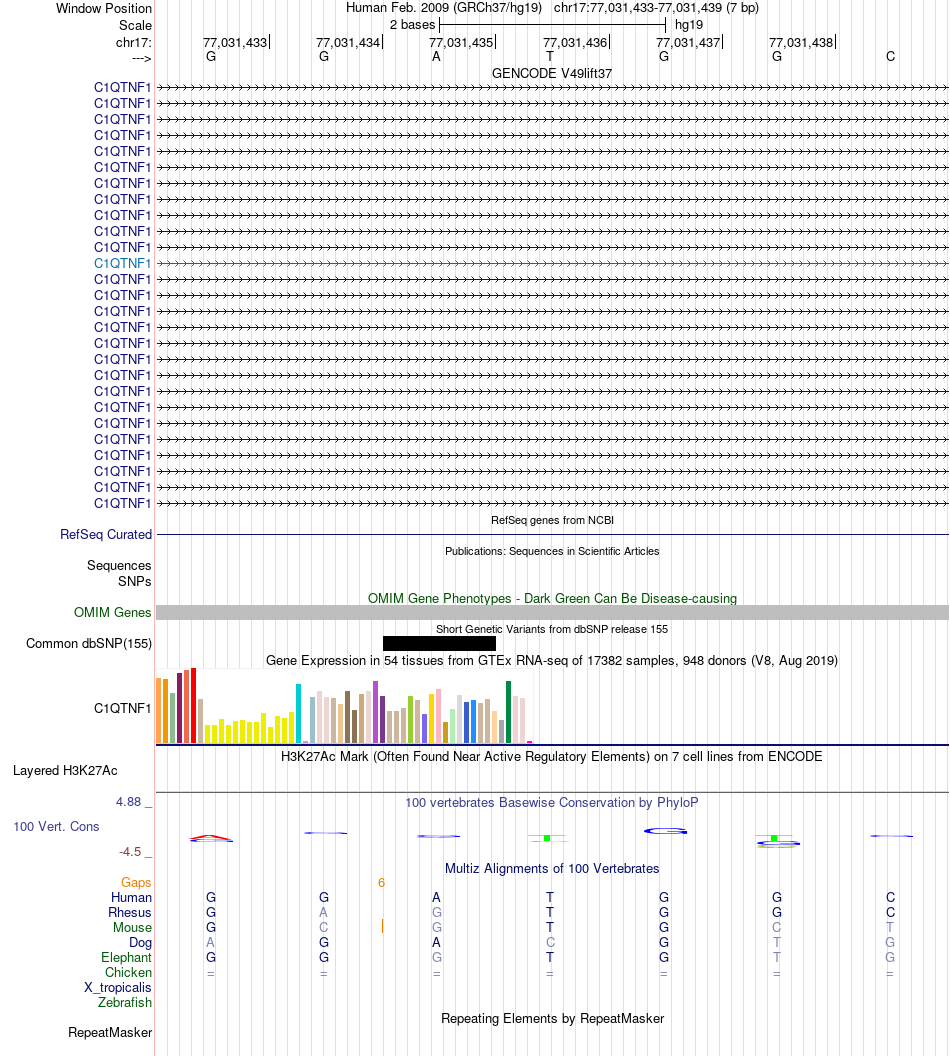
Task: Click the C1QTNF1 label beside the GTEx chart
Action: (123, 708)
